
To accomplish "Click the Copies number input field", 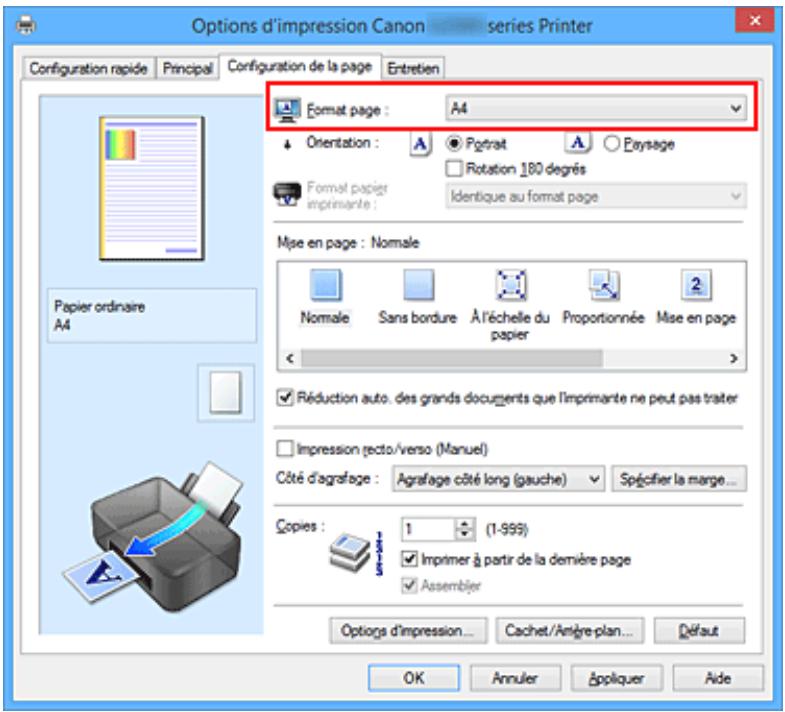I will (x=429, y=529).
